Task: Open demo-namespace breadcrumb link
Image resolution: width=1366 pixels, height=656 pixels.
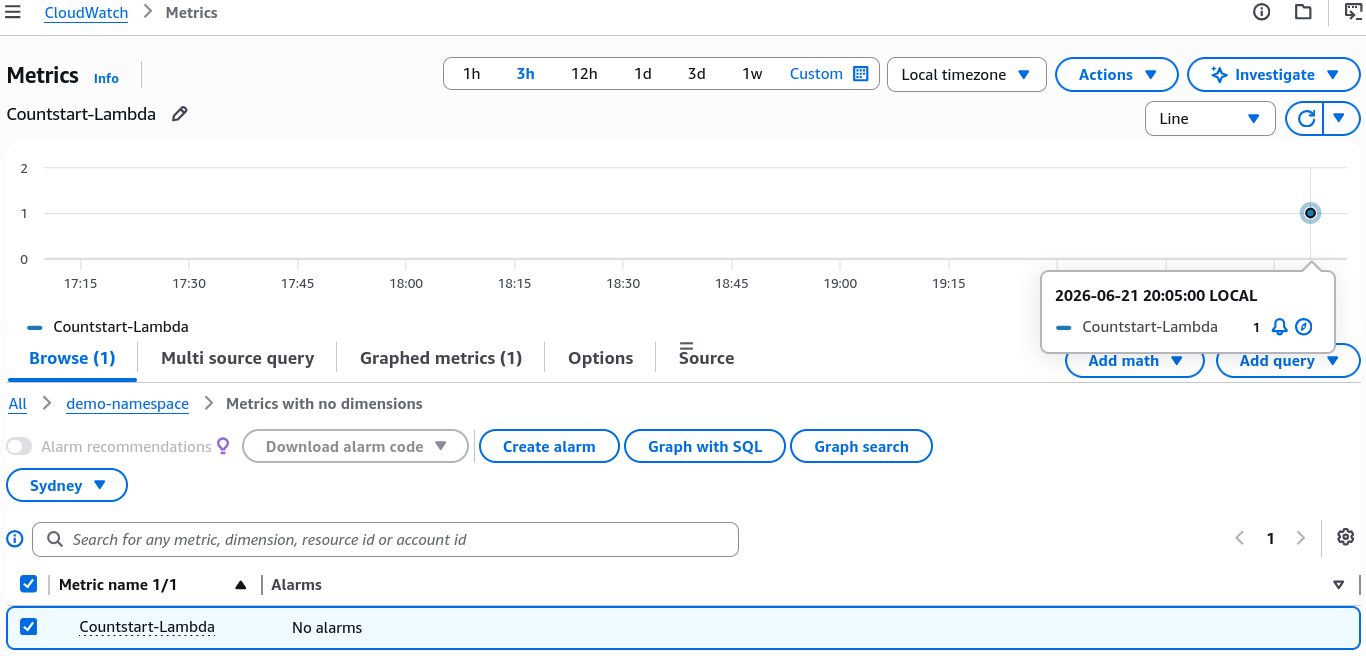Action: coord(127,404)
